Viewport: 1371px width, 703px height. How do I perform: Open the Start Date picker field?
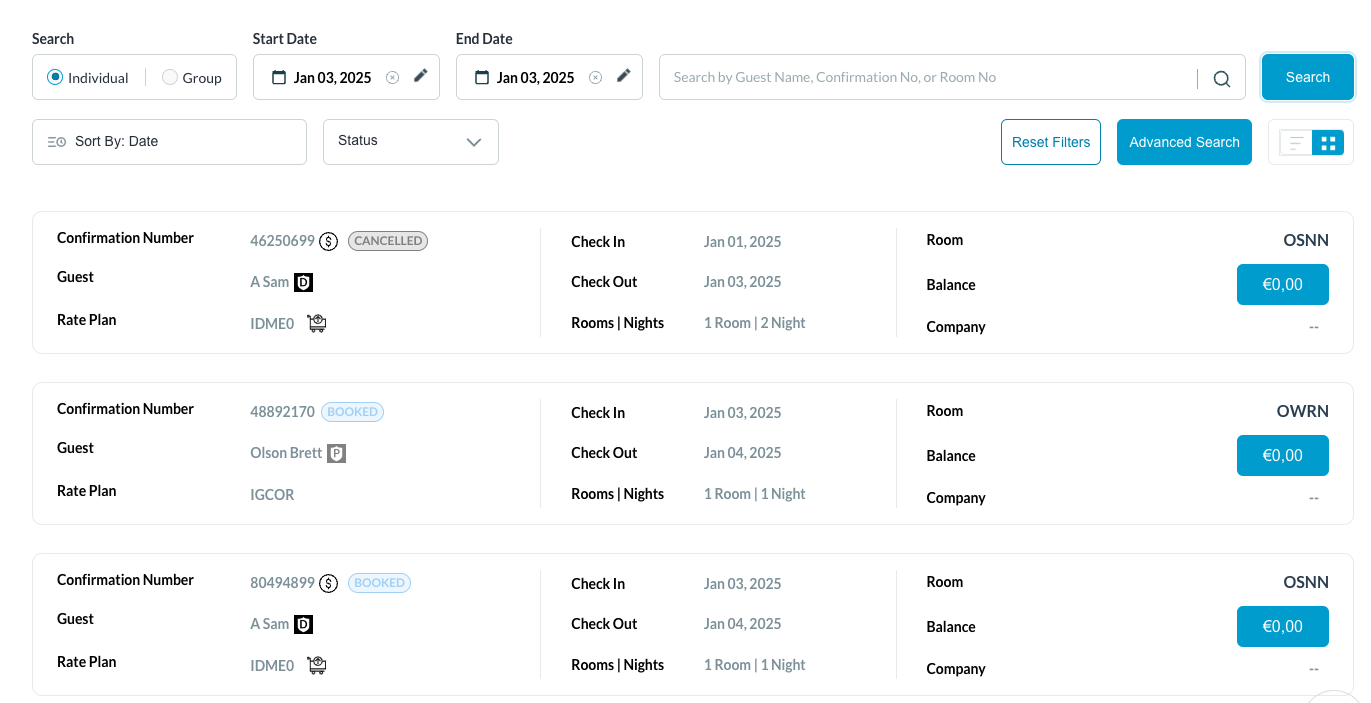(330, 77)
